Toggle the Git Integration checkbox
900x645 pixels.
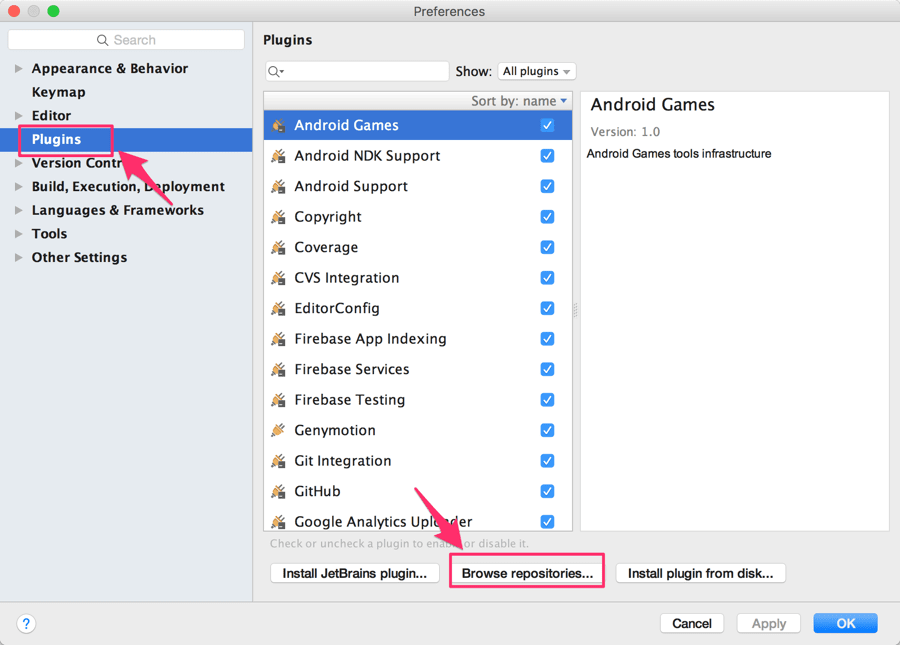(x=547, y=460)
